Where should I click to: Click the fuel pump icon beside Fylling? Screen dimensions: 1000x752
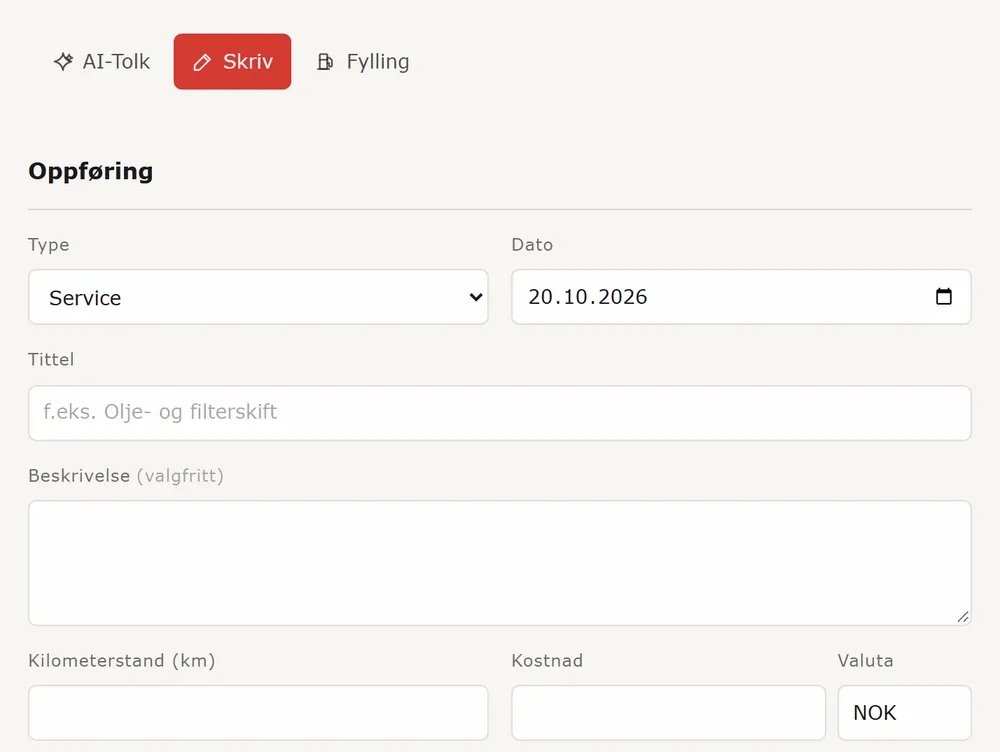(325, 61)
